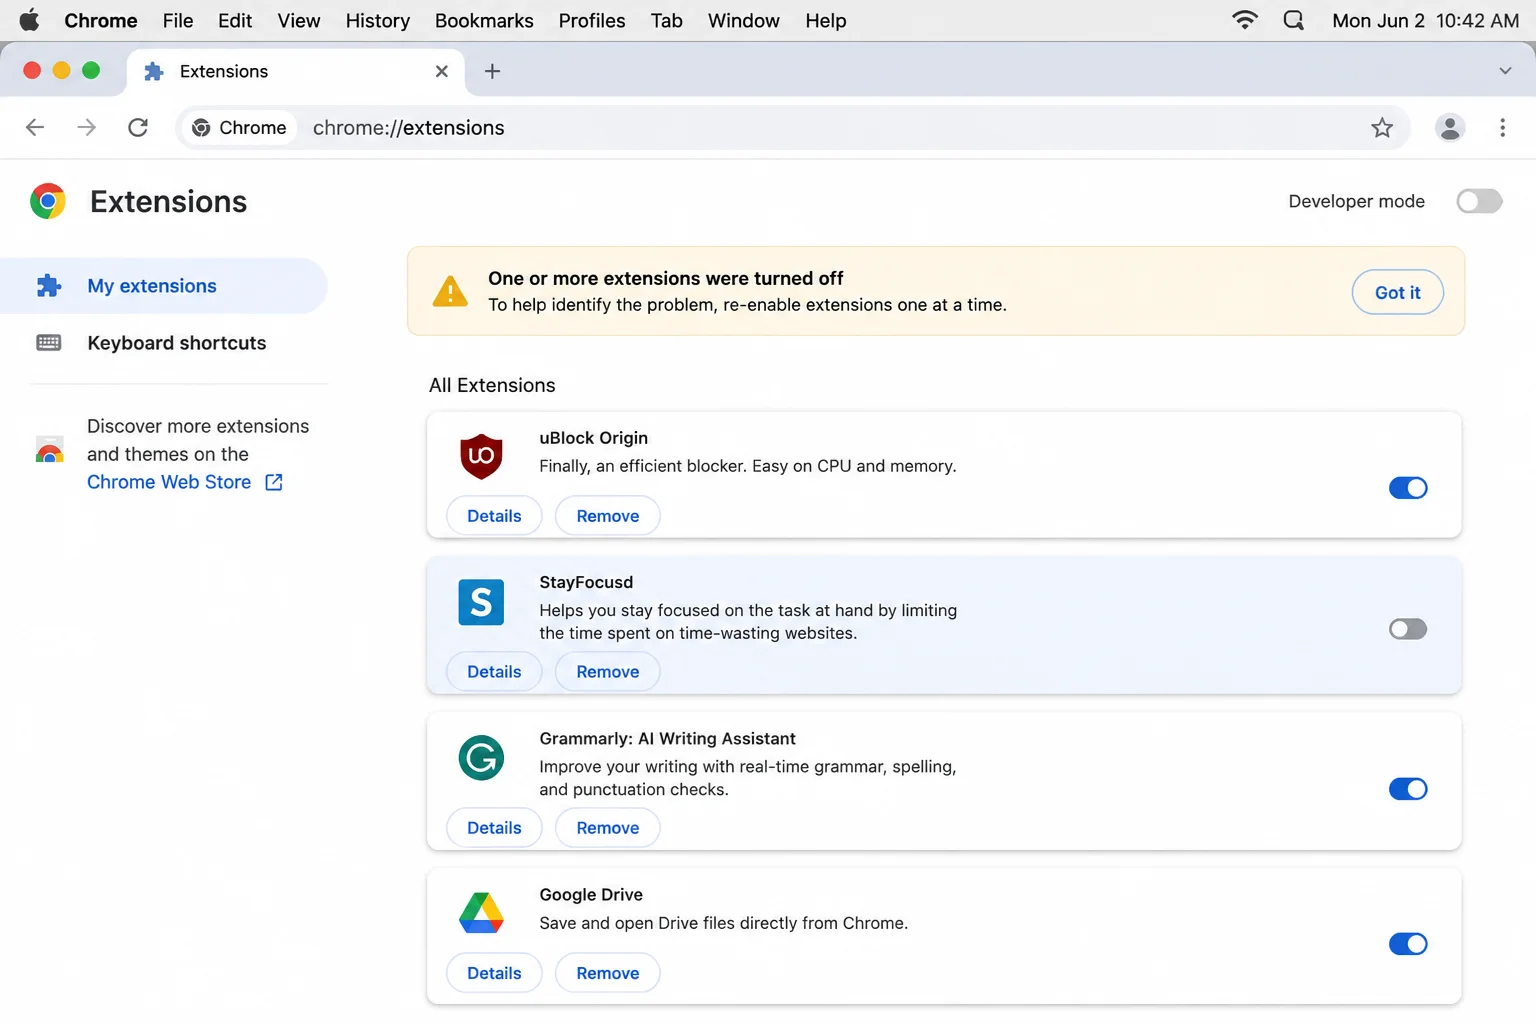1536x1024 pixels.
Task: Switch off the Google Drive toggle
Action: click(x=1408, y=944)
